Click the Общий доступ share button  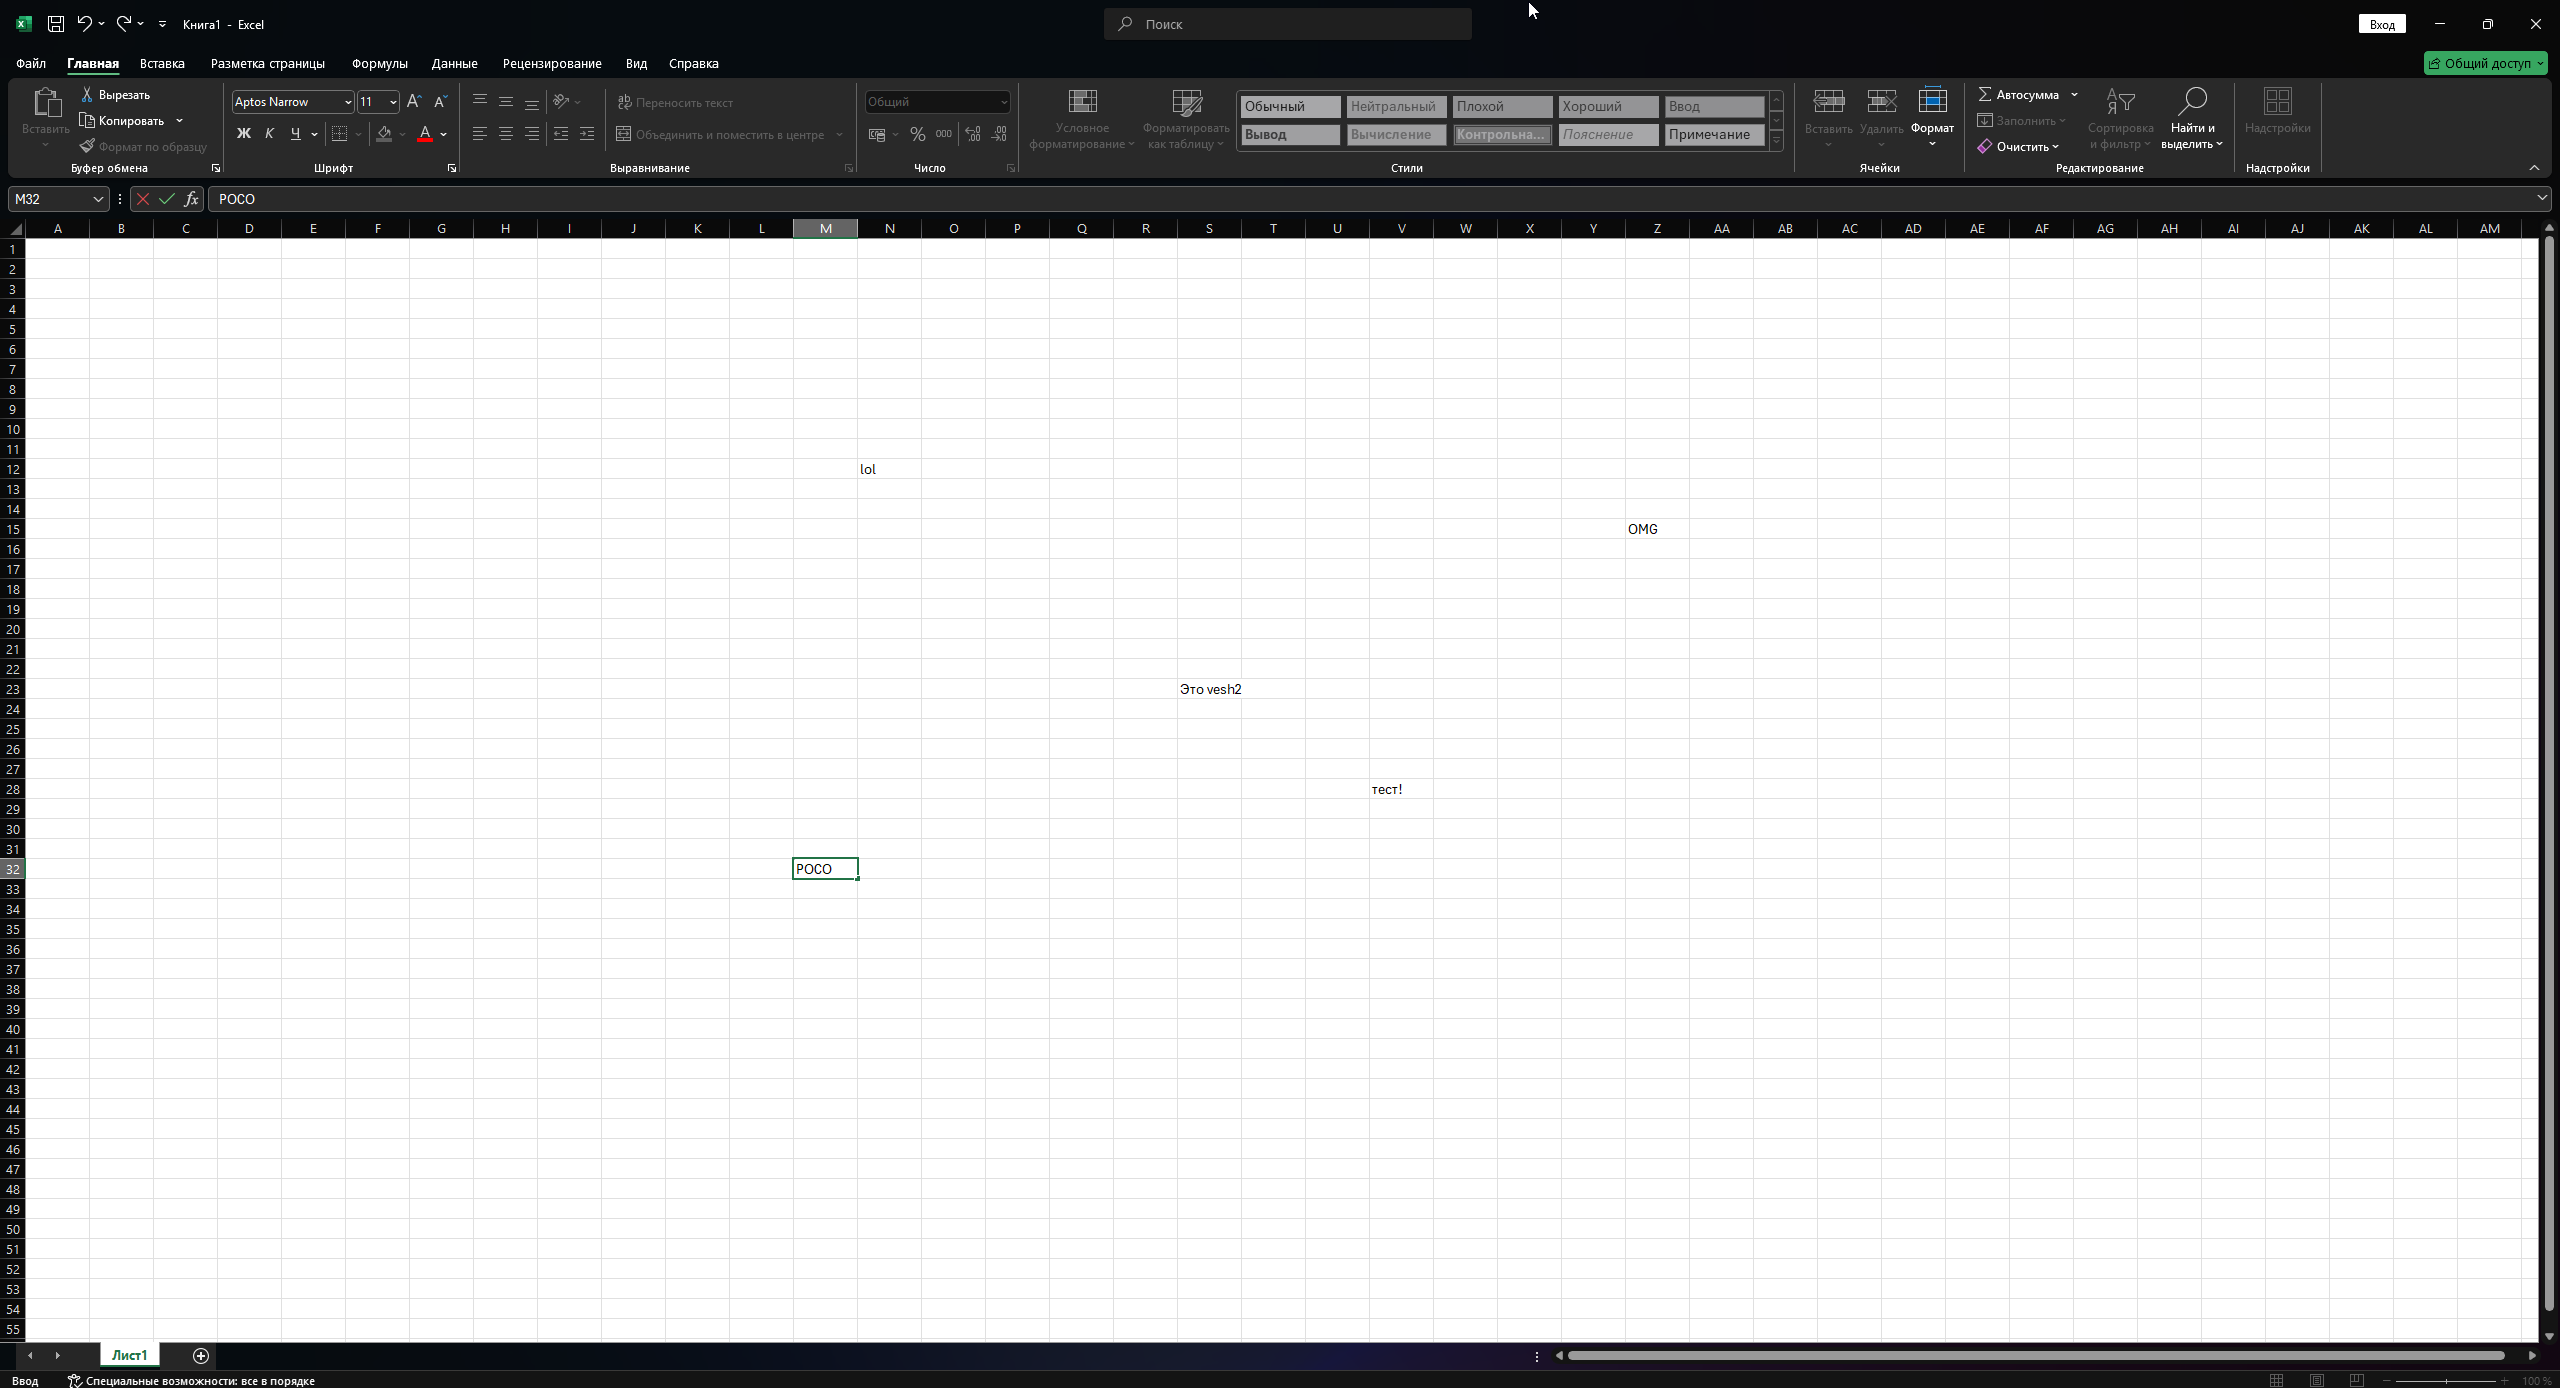click(2485, 63)
